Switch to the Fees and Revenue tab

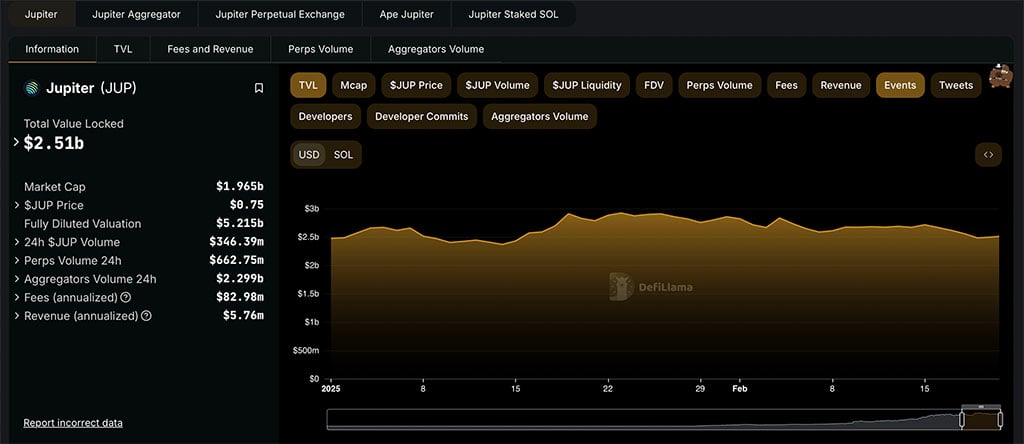[210, 49]
